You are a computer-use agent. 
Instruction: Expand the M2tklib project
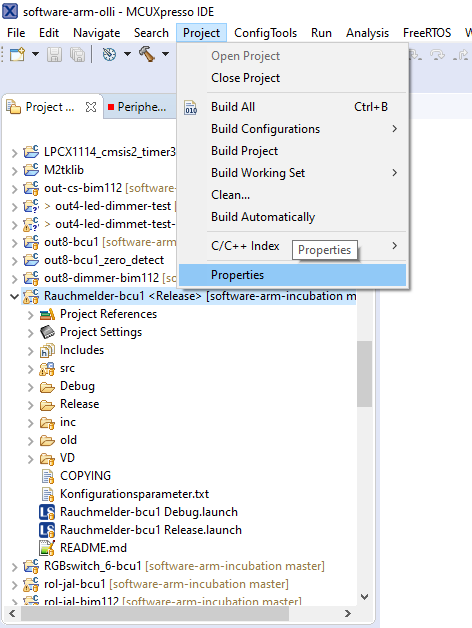pyautogui.click(x=14, y=171)
